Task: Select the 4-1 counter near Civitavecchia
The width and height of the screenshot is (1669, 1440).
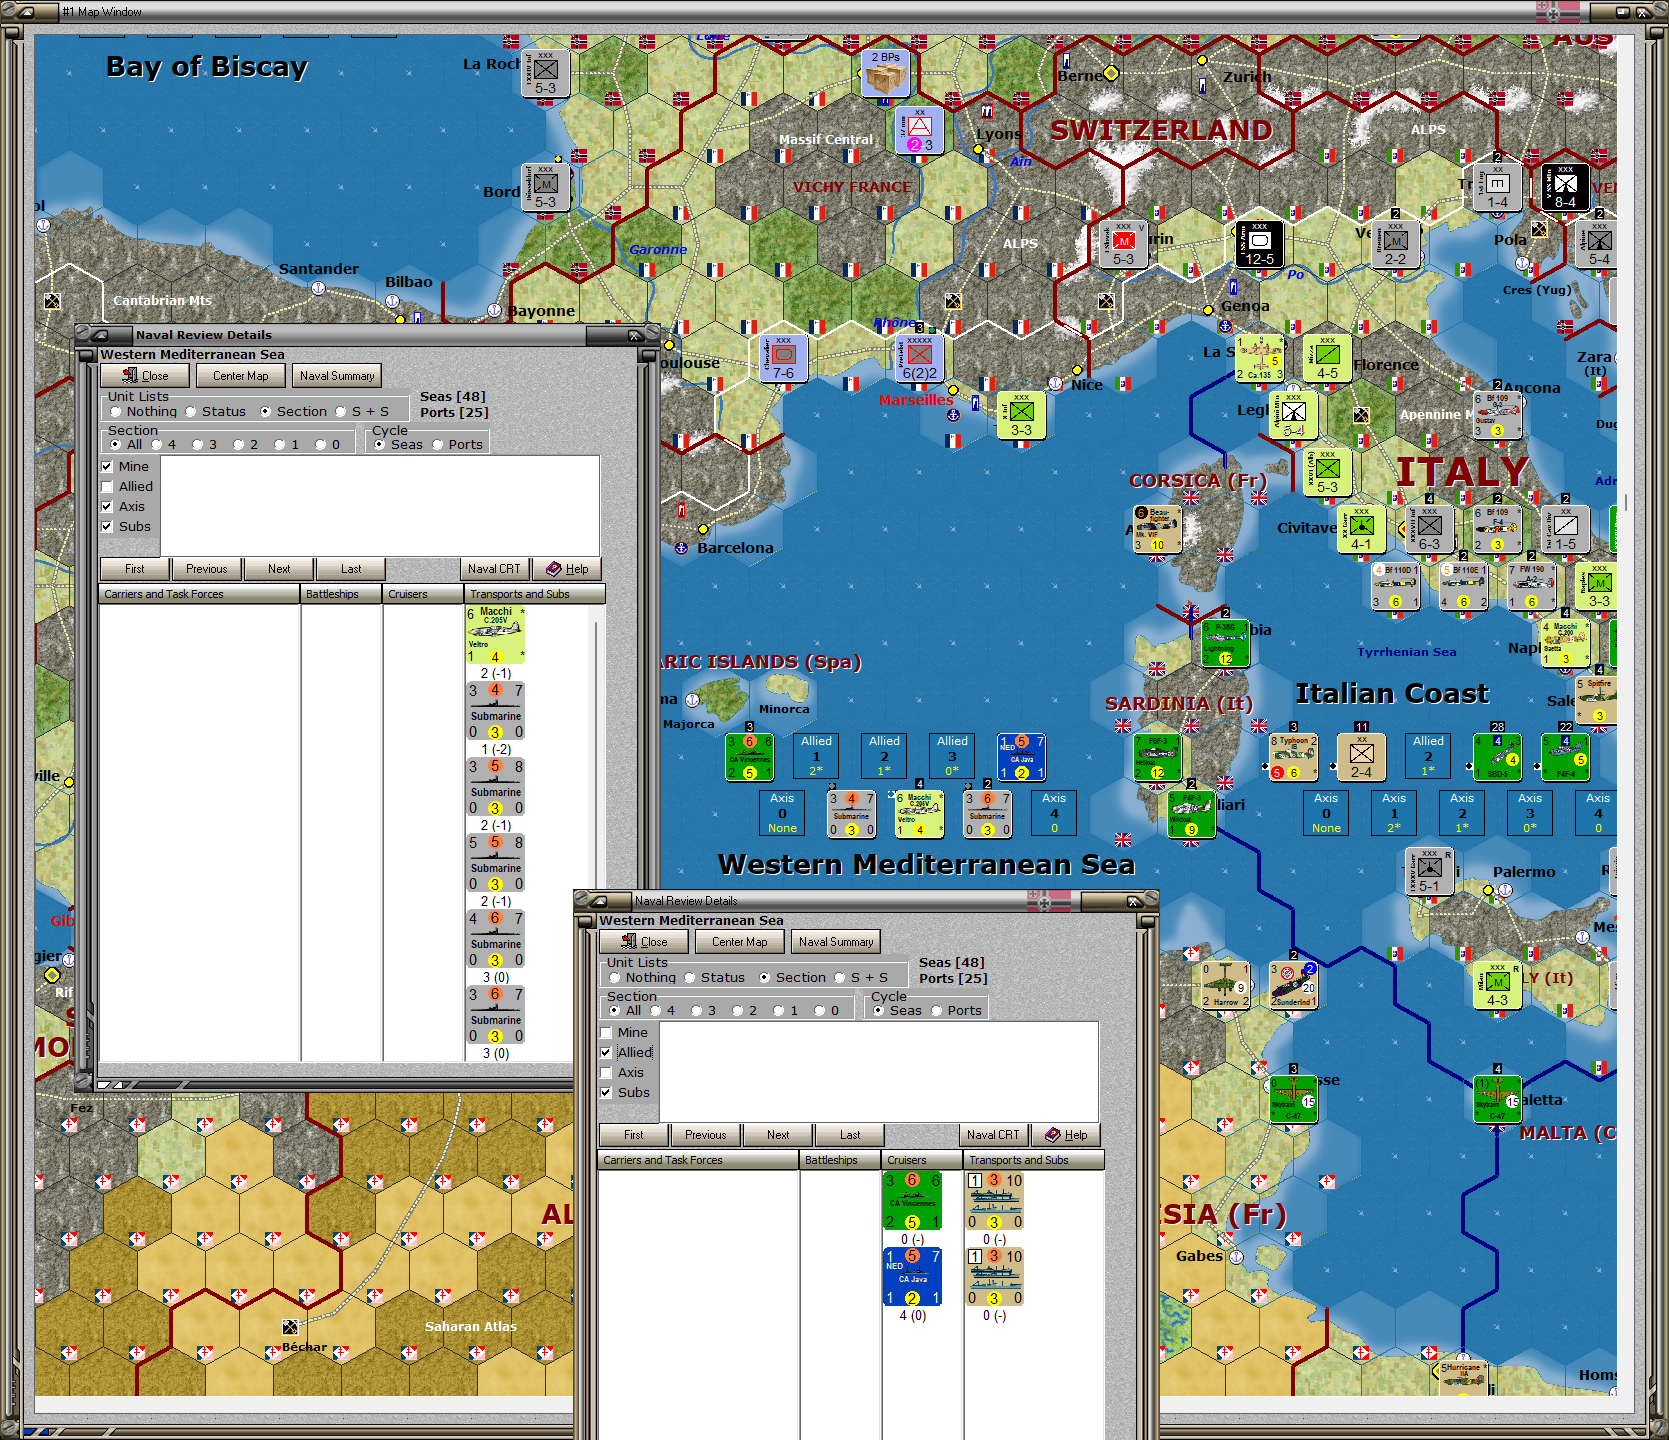Action: tap(1361, 529)
